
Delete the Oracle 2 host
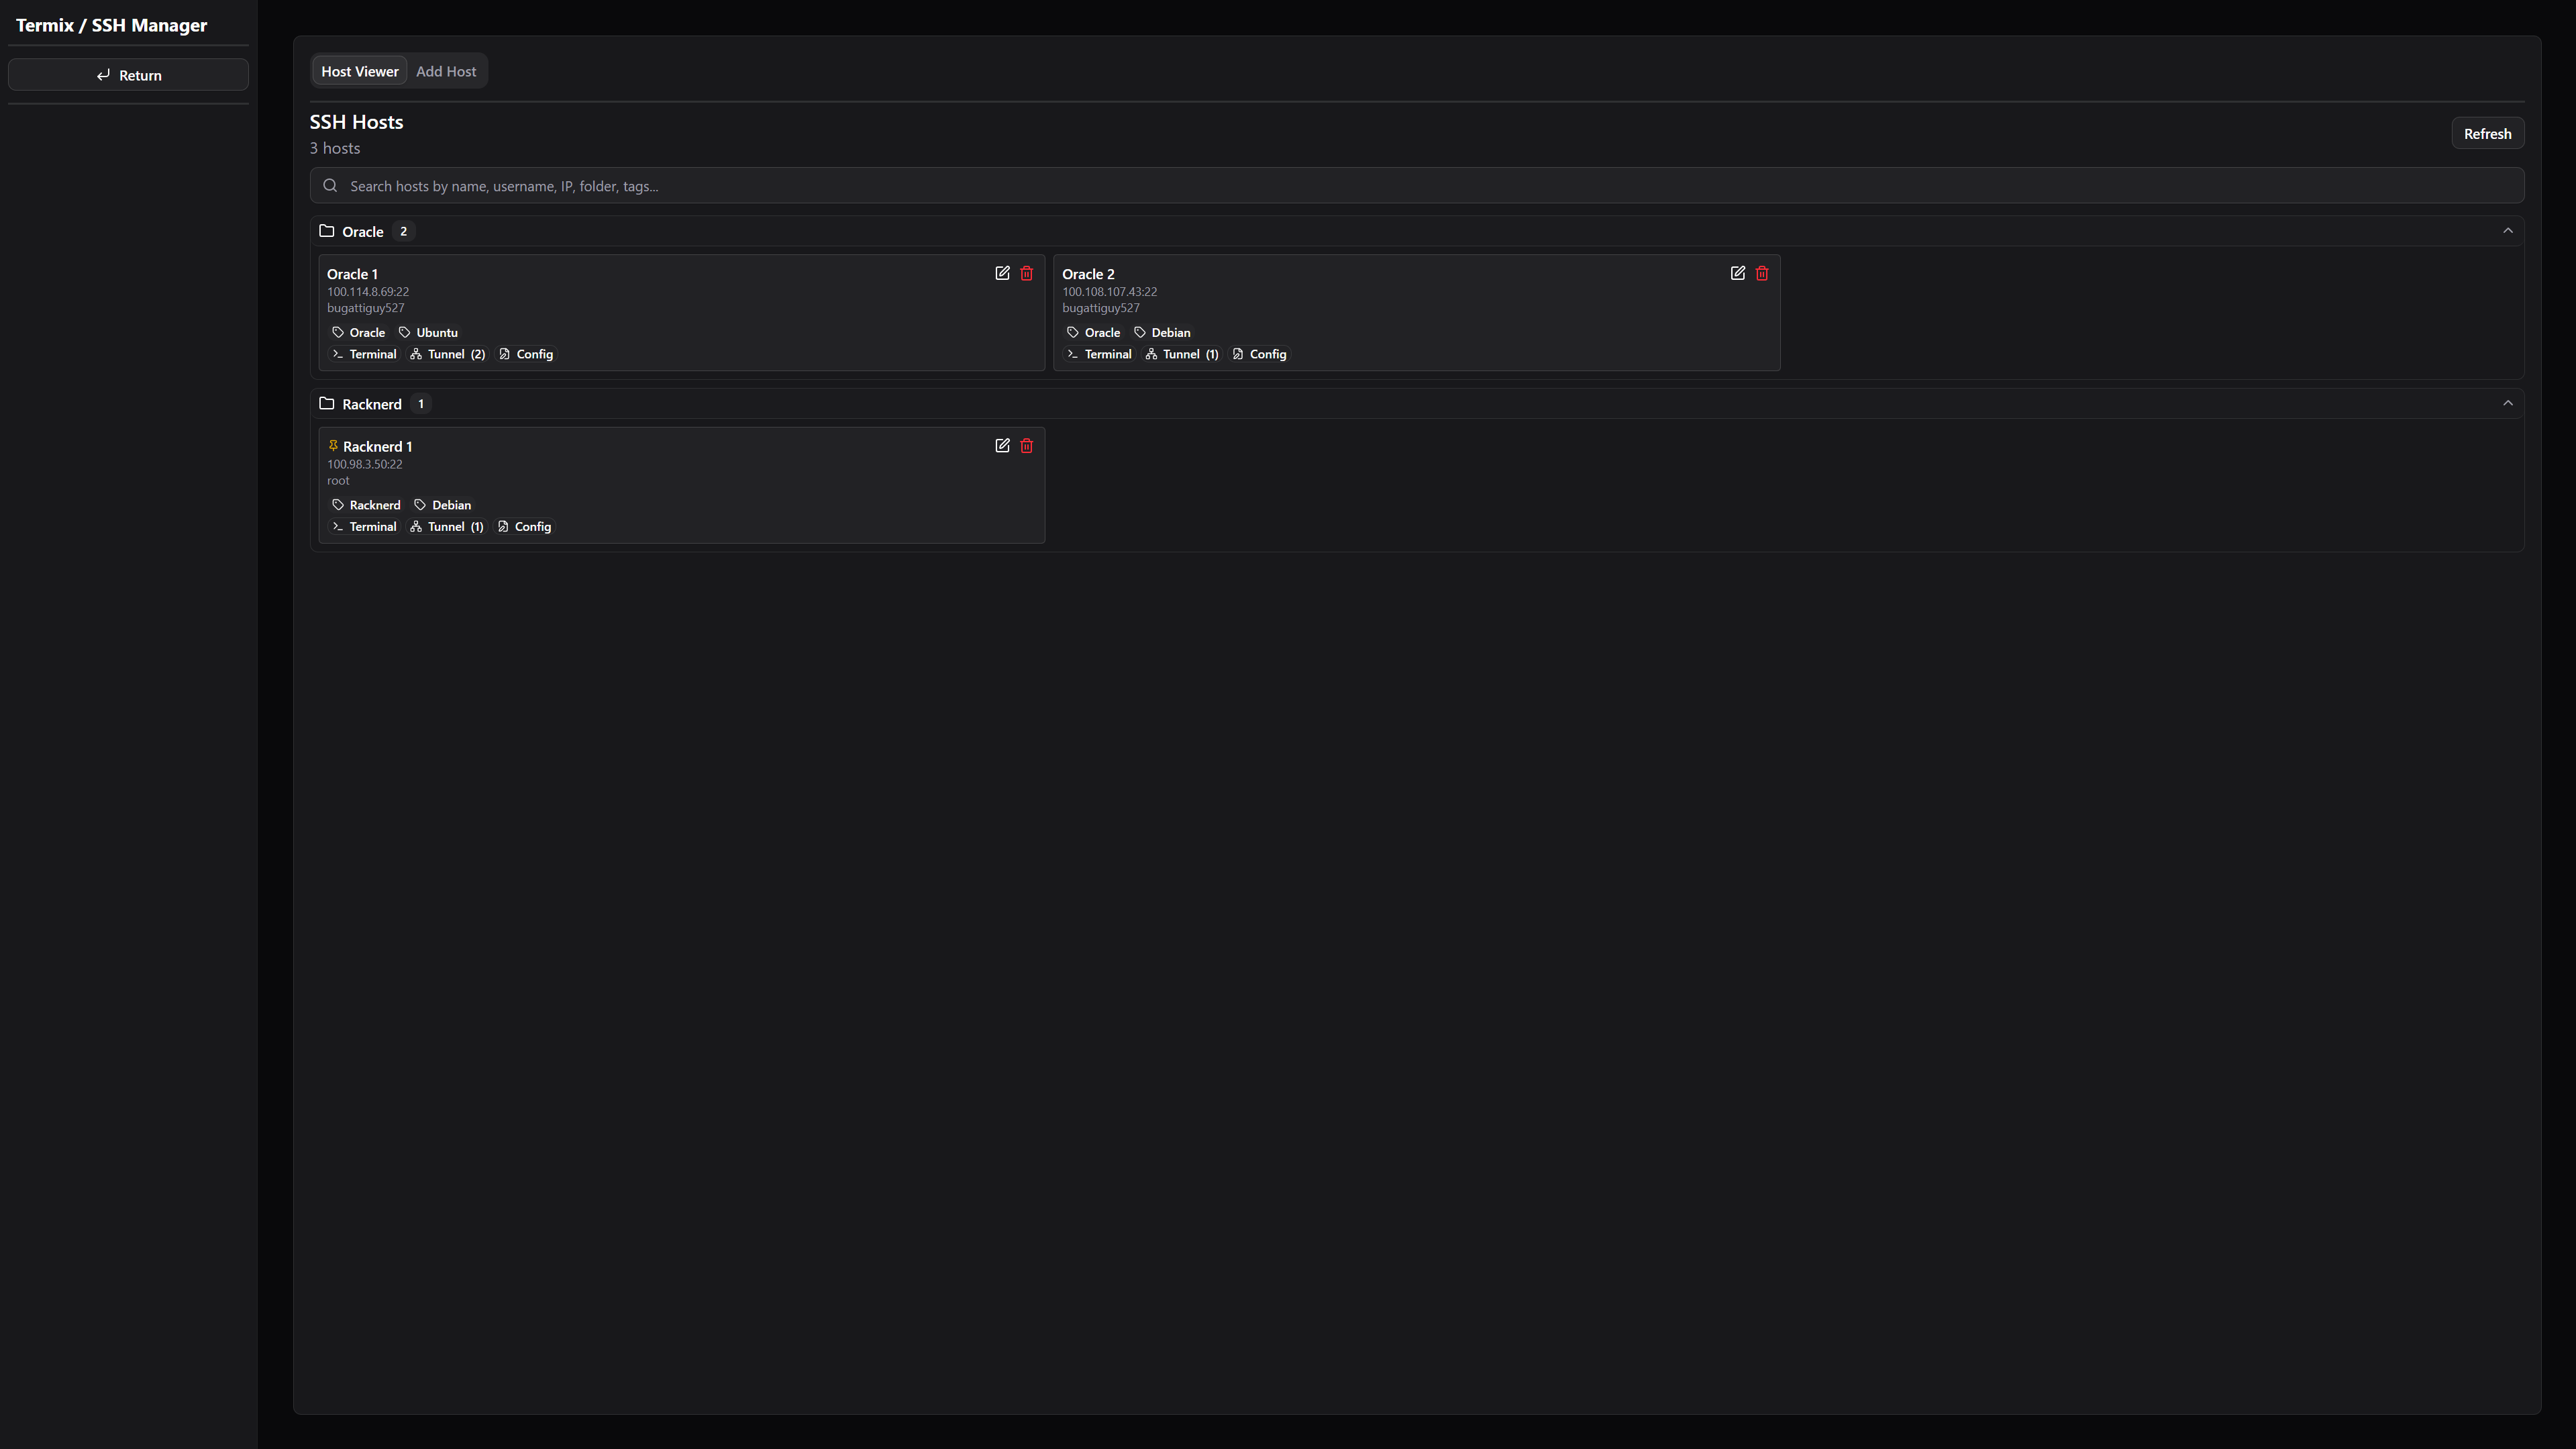coord(1761,273)
